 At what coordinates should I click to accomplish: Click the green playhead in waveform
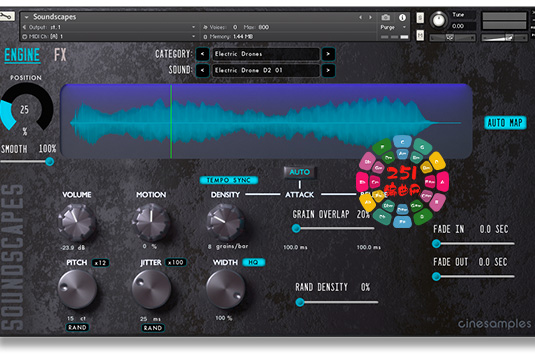(171, 121)
